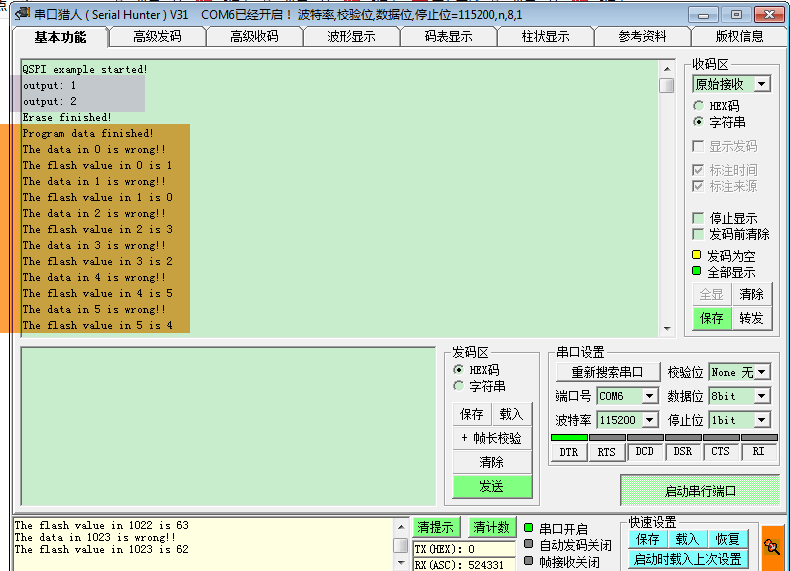Click the 转发 button
This screenshot has width=790, height=571.
tap(751, 319)
